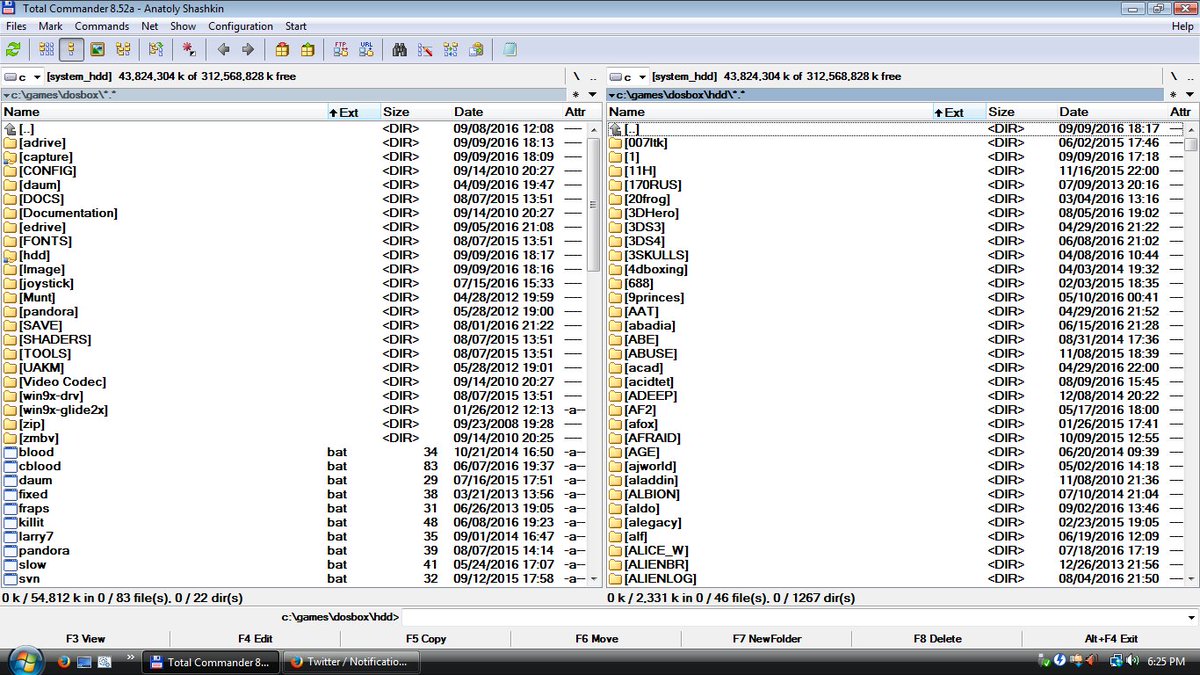
Task: Select the [ALBION] folder in right panel
Action: [652, 494]
